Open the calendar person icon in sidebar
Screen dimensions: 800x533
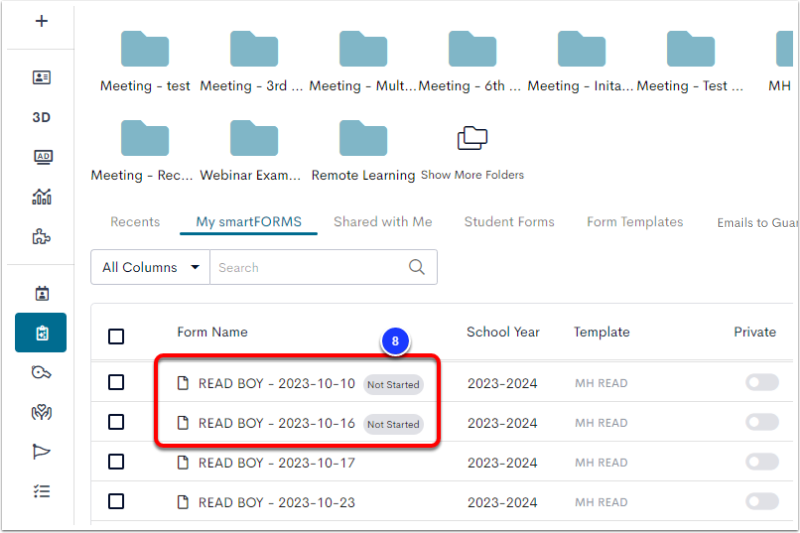point(42,293)
